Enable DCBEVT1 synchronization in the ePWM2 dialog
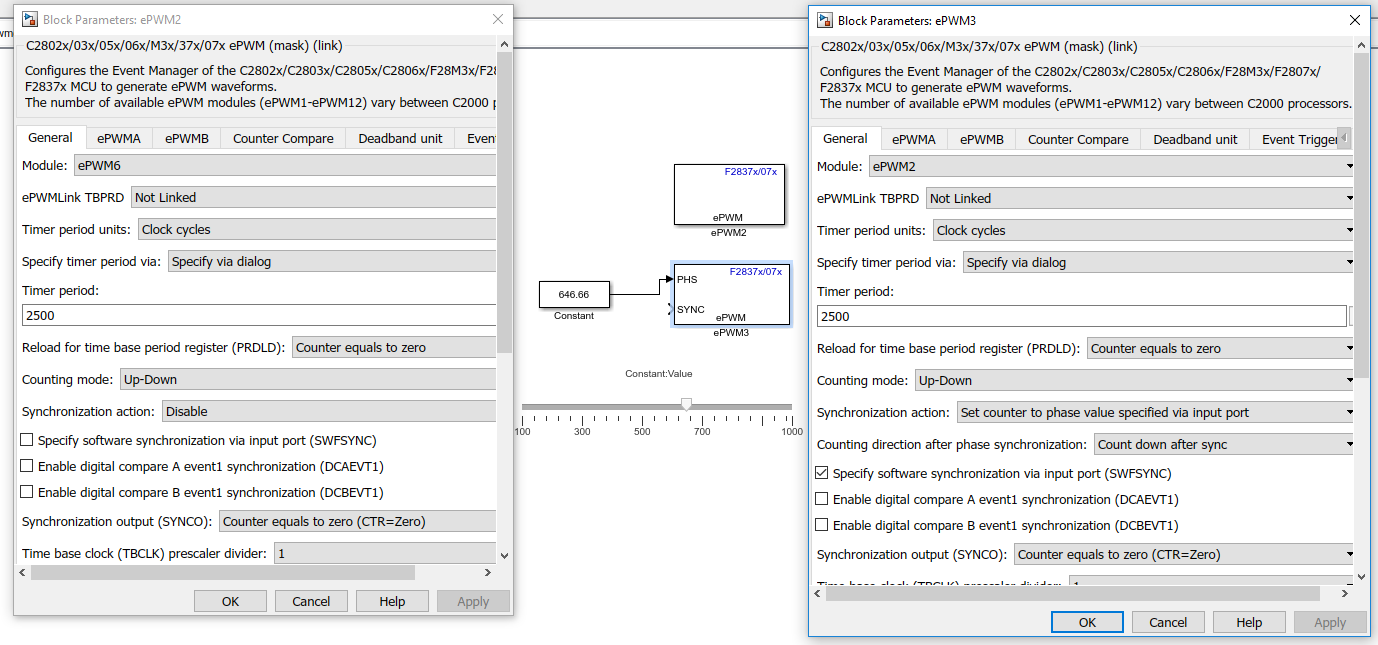 (27, 492)
